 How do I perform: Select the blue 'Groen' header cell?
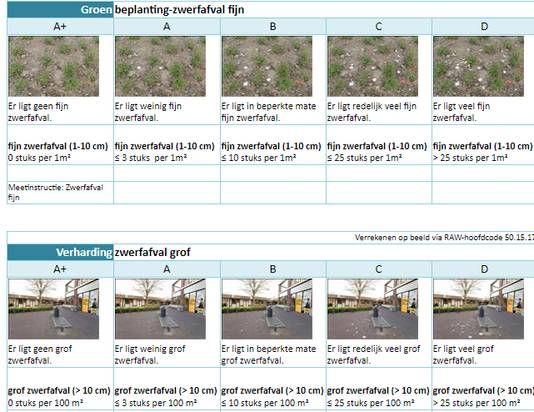point(60,10)
